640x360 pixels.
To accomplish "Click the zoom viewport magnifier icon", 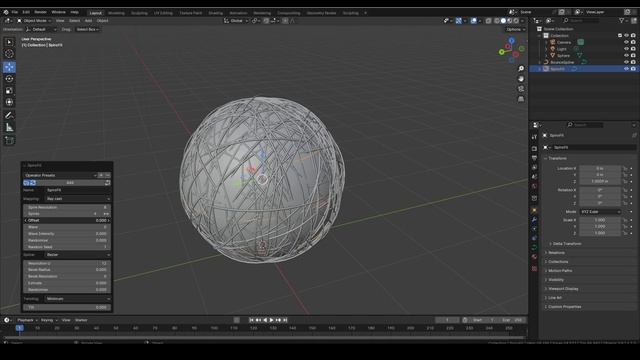I will 521,69.
